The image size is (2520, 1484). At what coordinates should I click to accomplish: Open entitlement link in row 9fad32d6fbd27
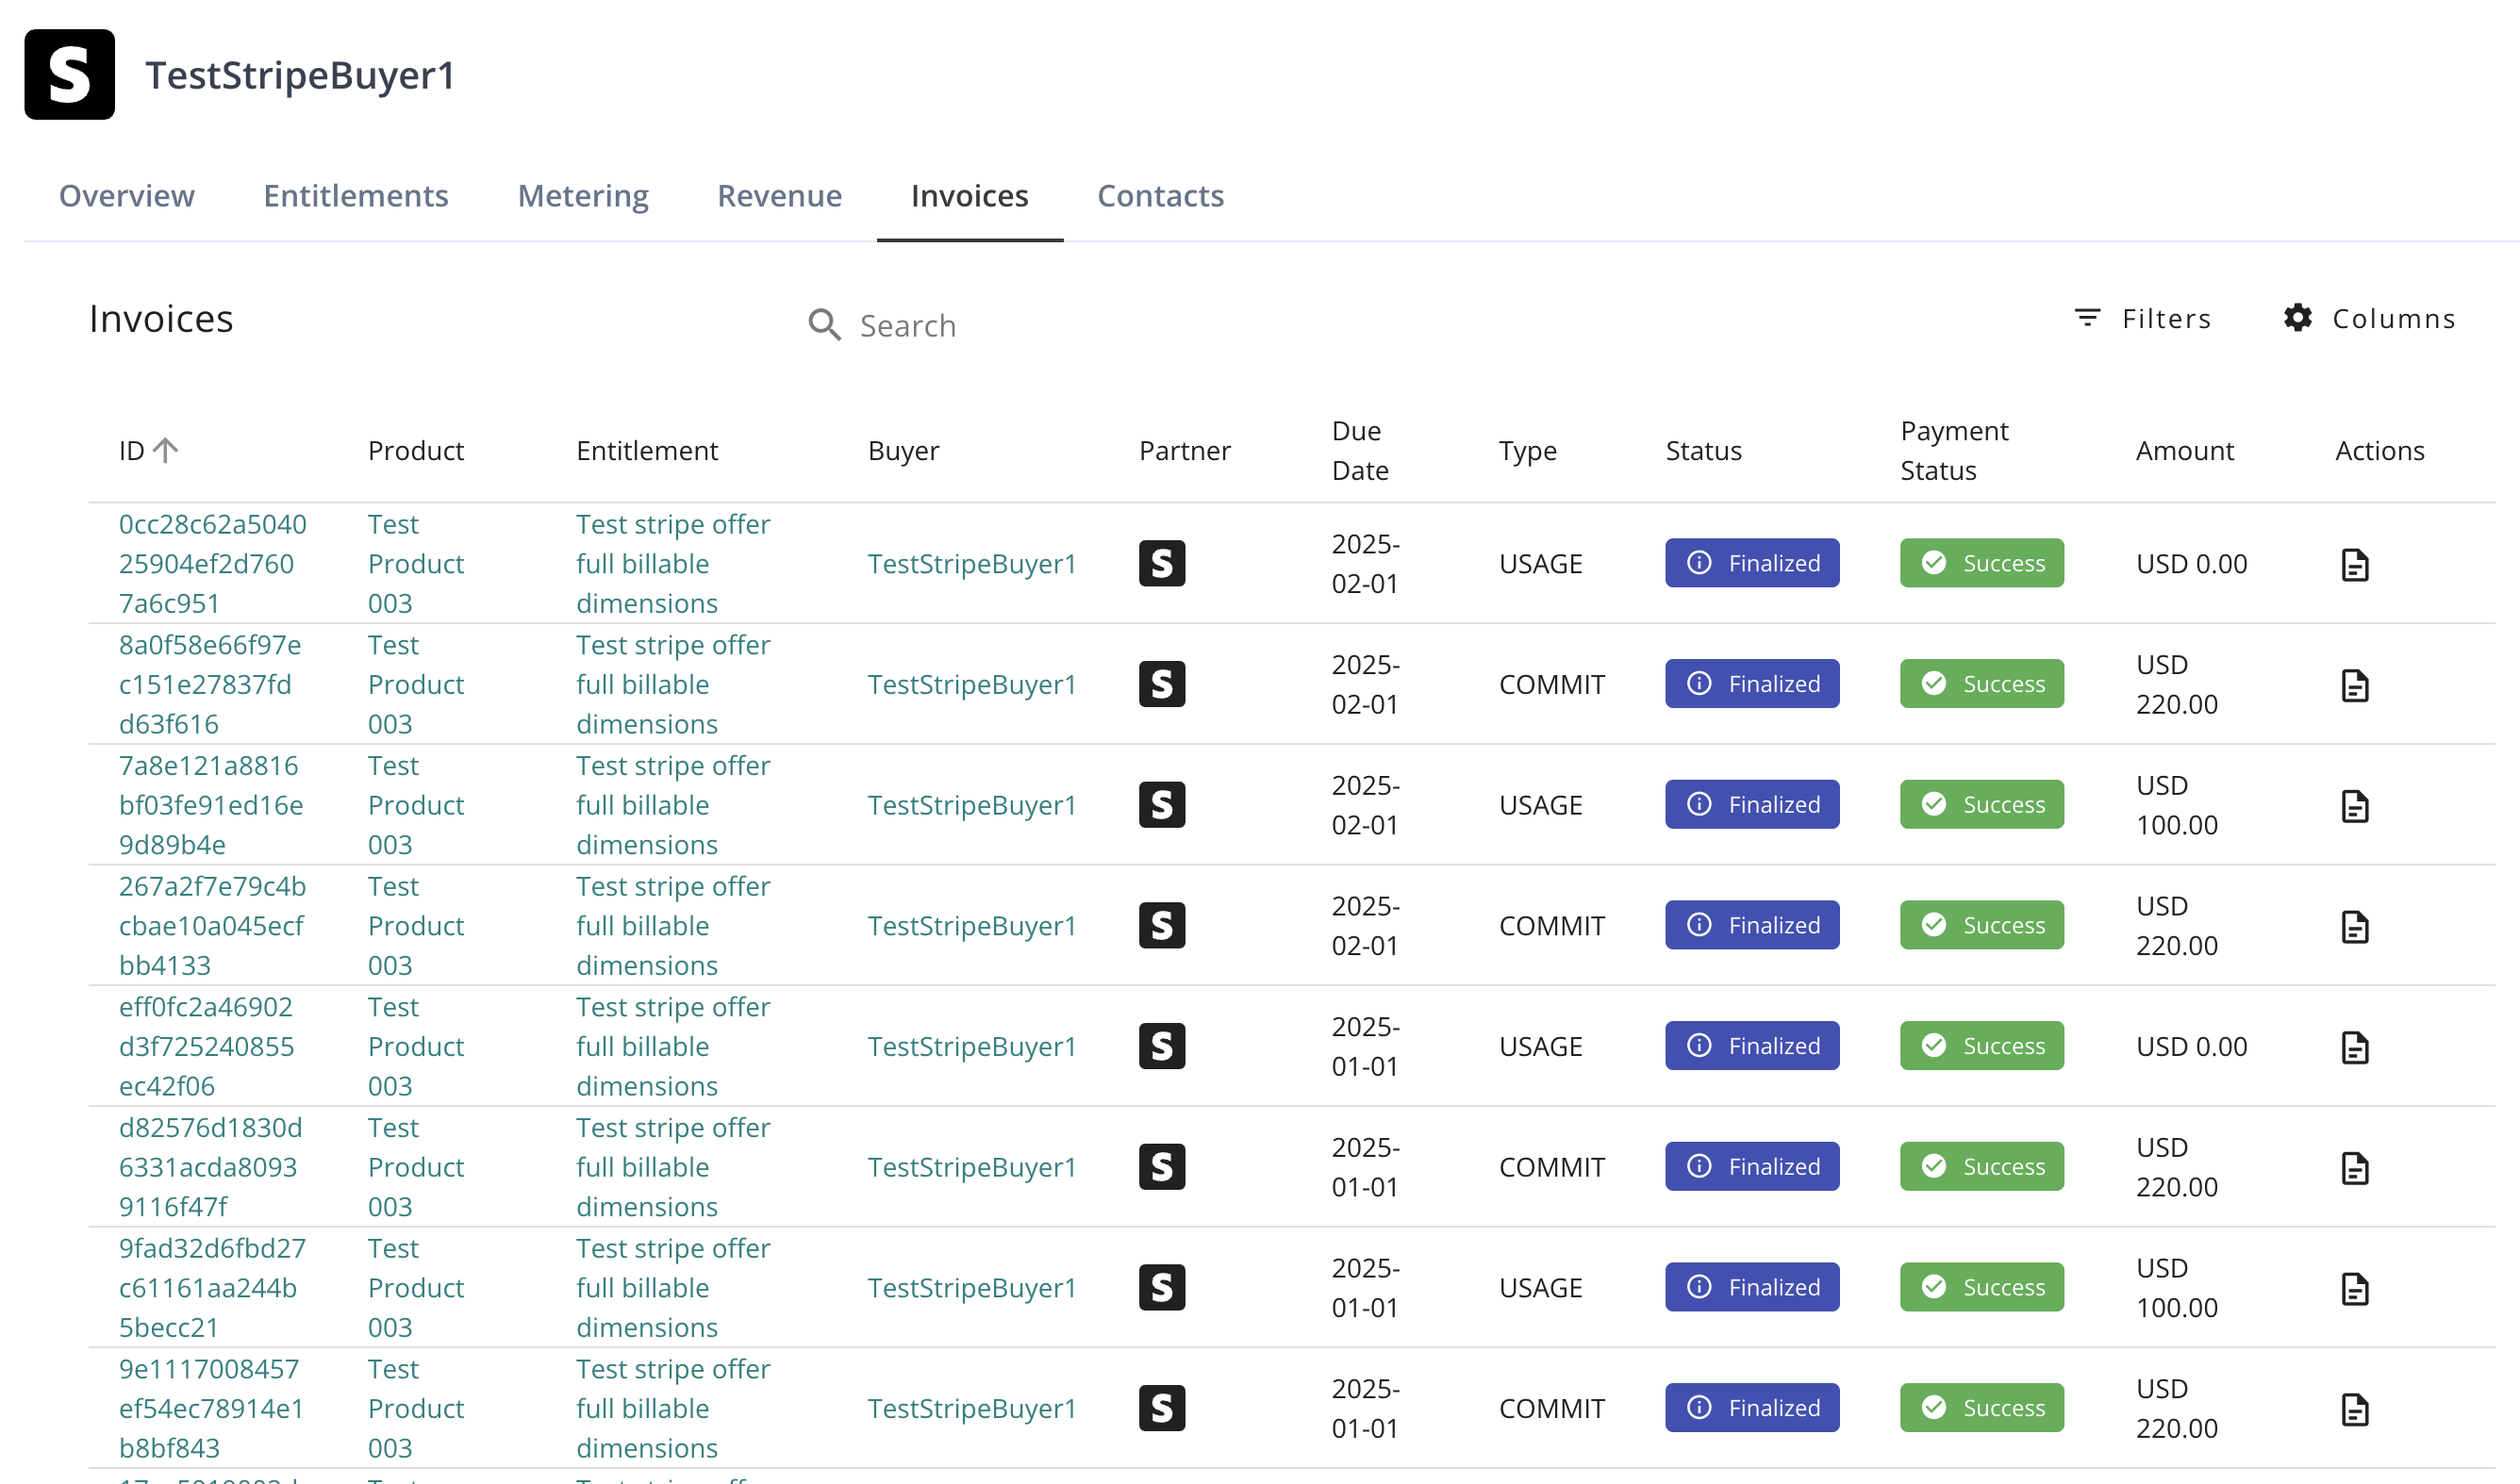coord(673,1287)
